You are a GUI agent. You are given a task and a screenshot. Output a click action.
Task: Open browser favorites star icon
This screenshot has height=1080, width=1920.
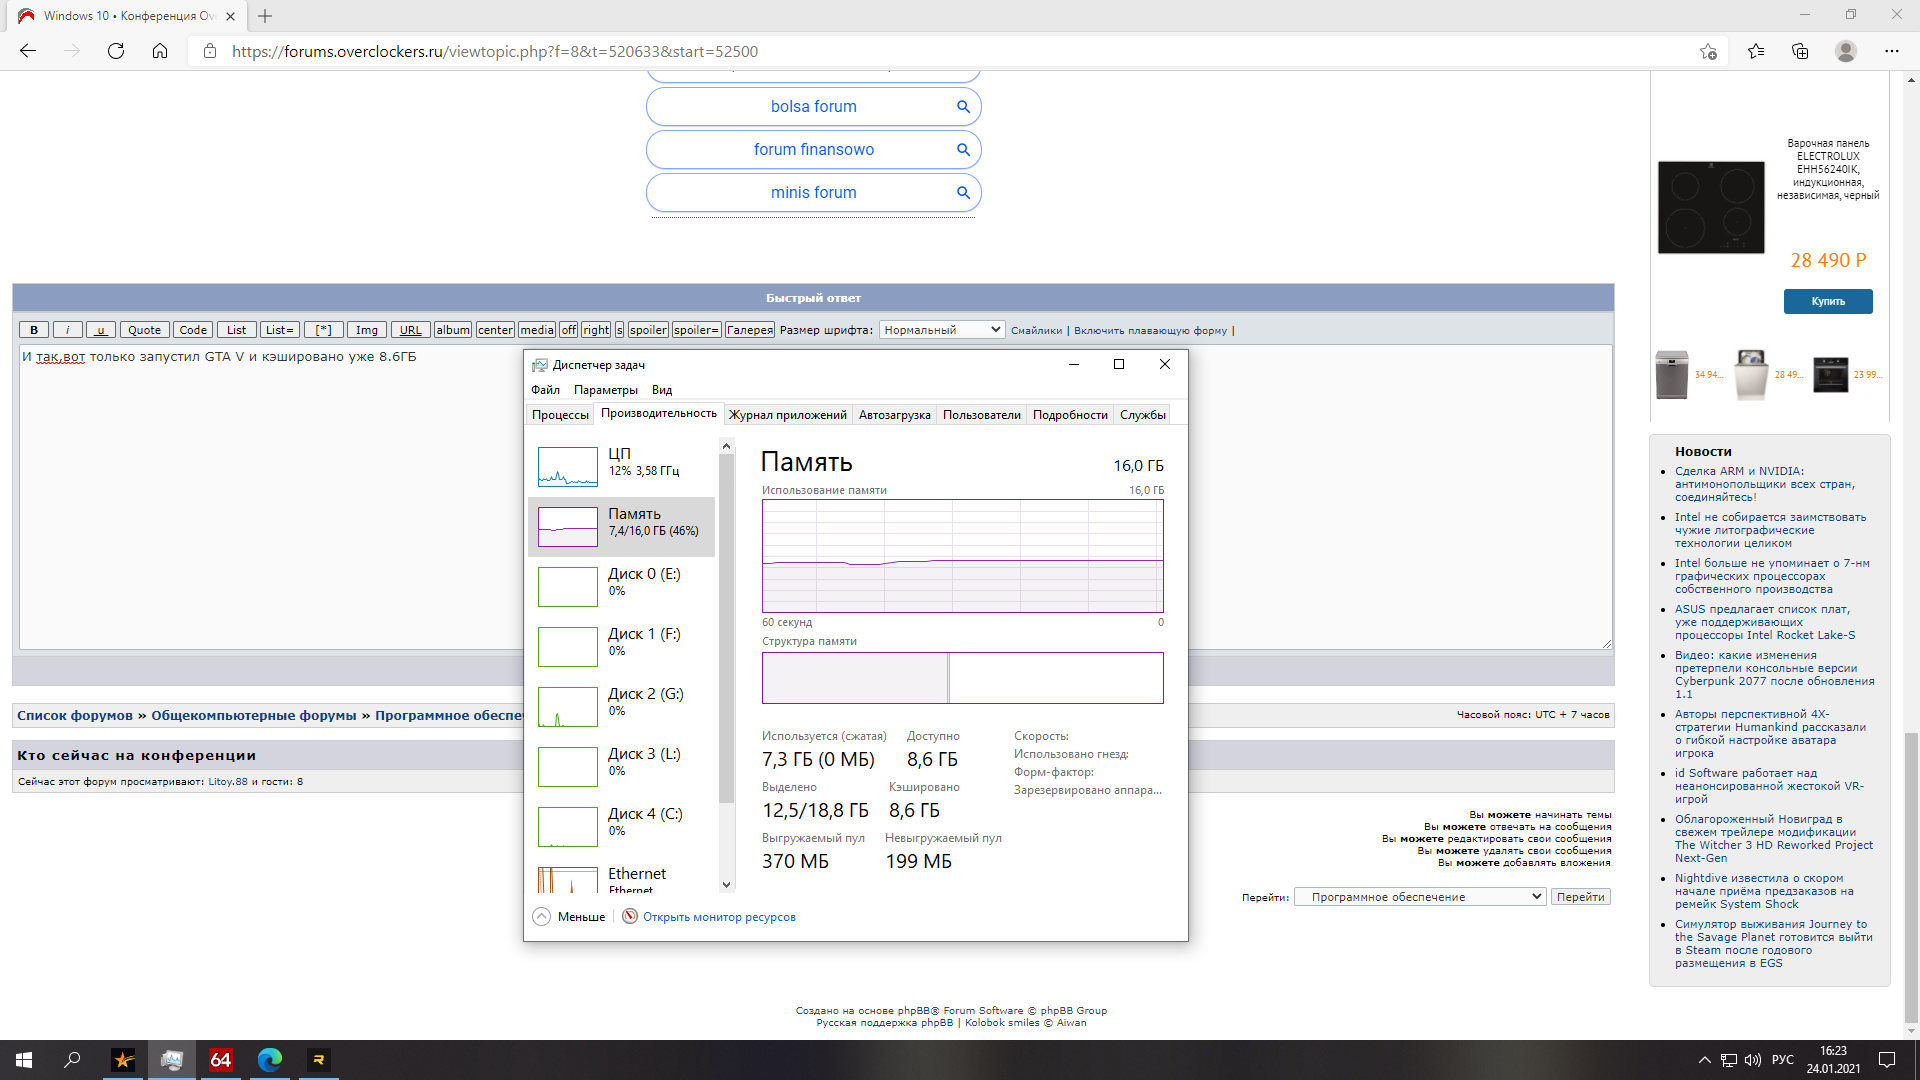tap(1756, 51)
